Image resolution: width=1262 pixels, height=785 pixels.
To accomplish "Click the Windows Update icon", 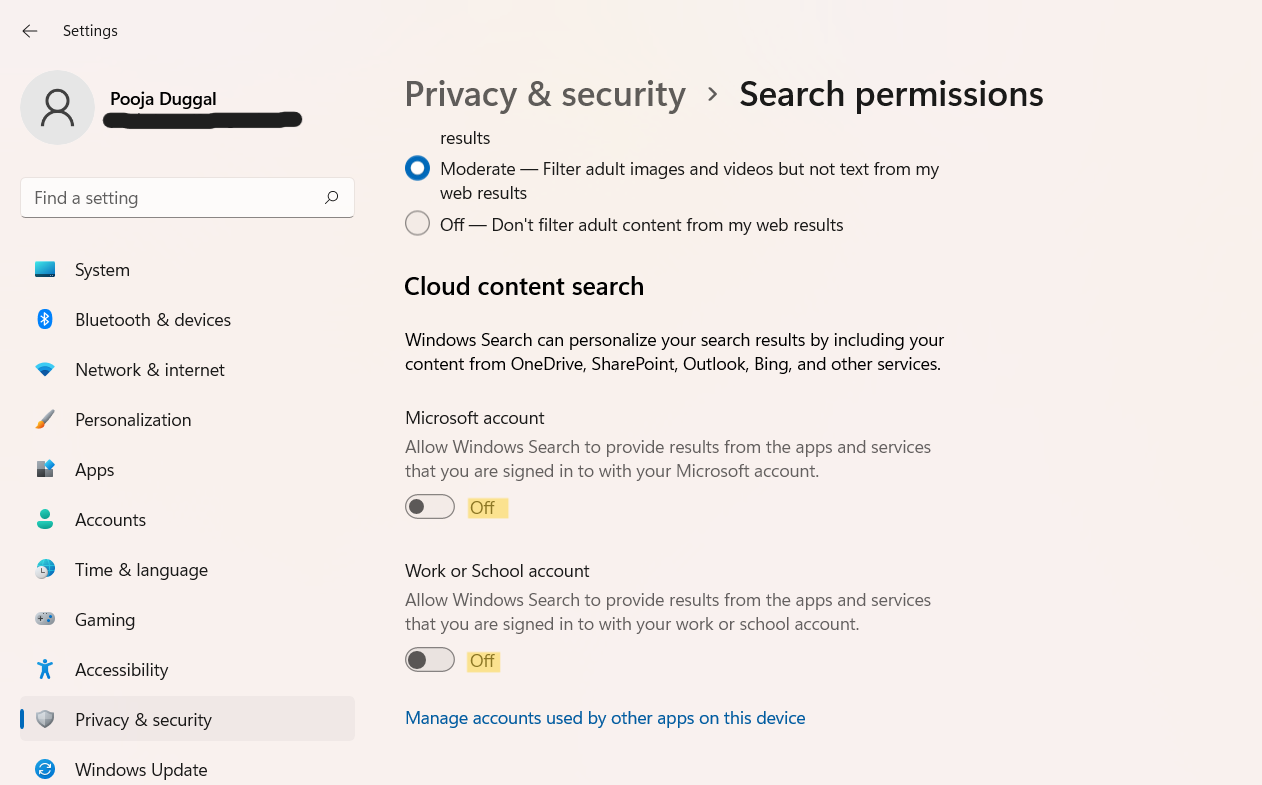I will (x=45, y=770).
